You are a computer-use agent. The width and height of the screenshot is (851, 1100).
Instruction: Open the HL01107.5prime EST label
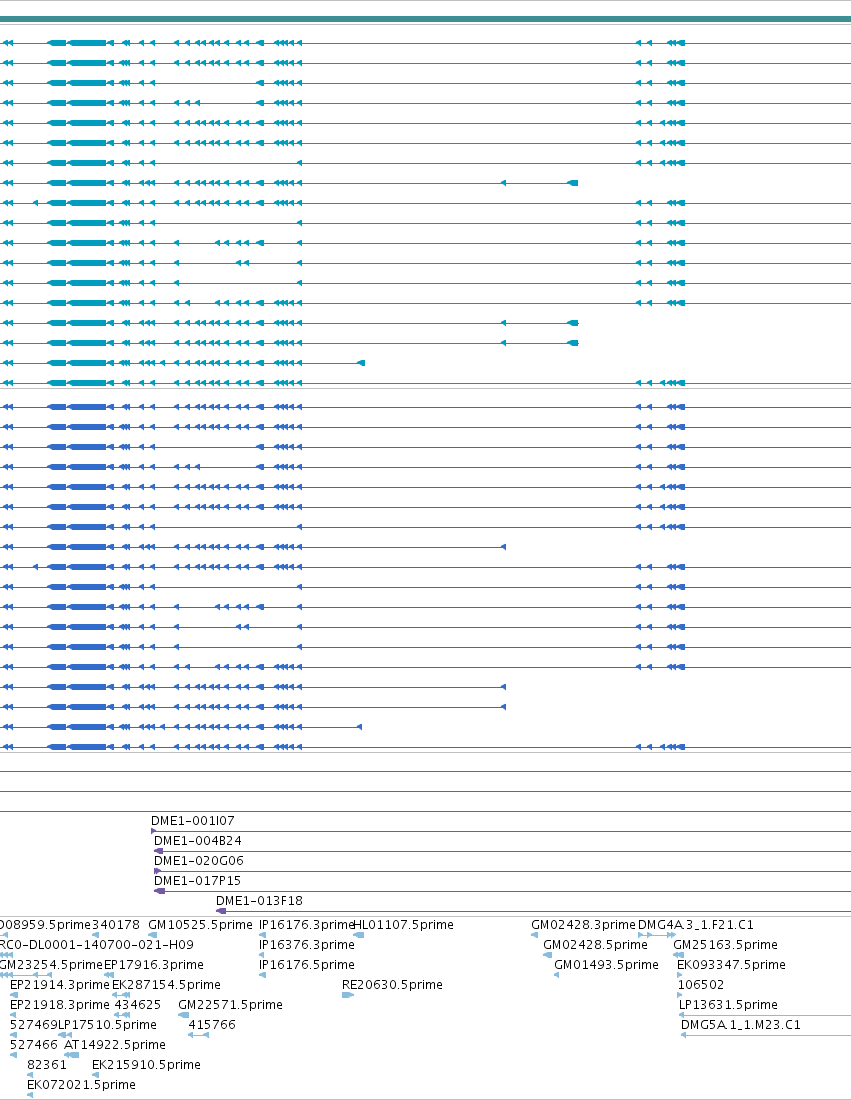click(x=403, y=925)
